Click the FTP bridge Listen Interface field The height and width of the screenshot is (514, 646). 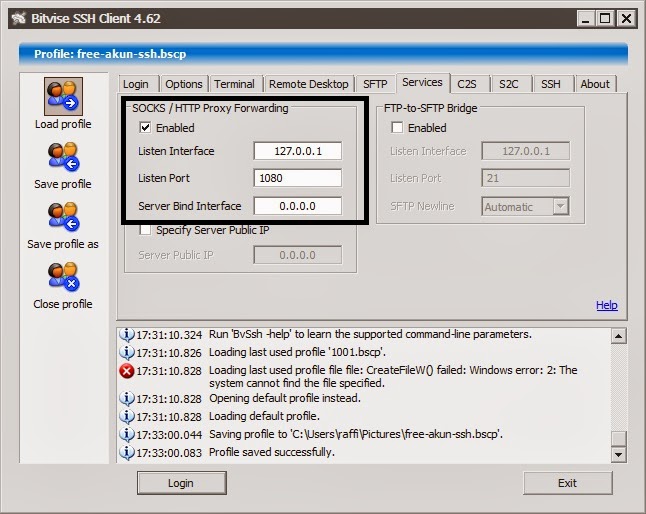(x=526, y=151)
